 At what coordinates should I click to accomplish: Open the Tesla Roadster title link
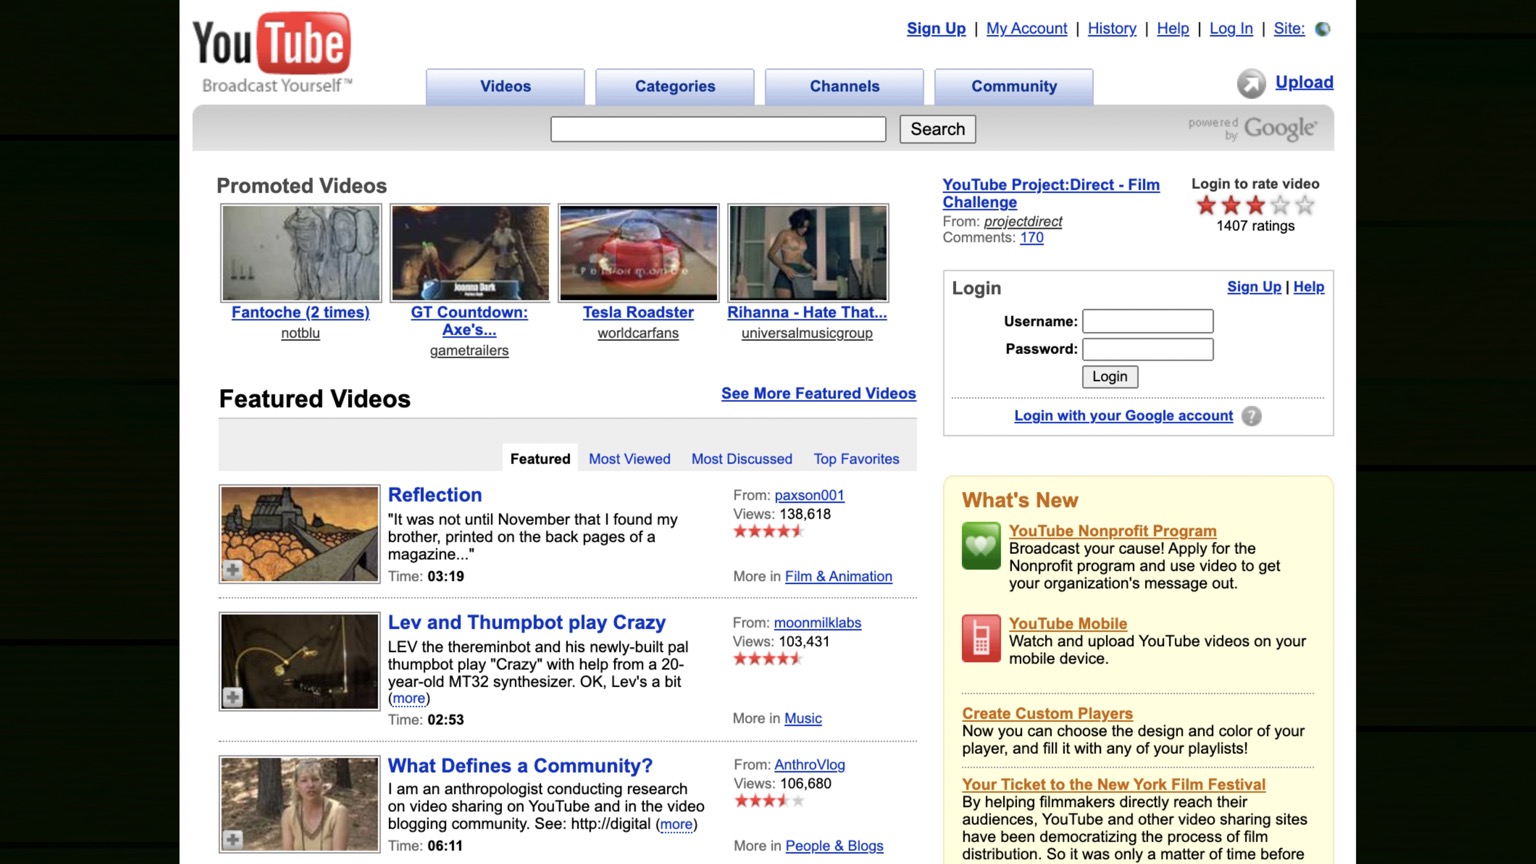coord(638,313)
